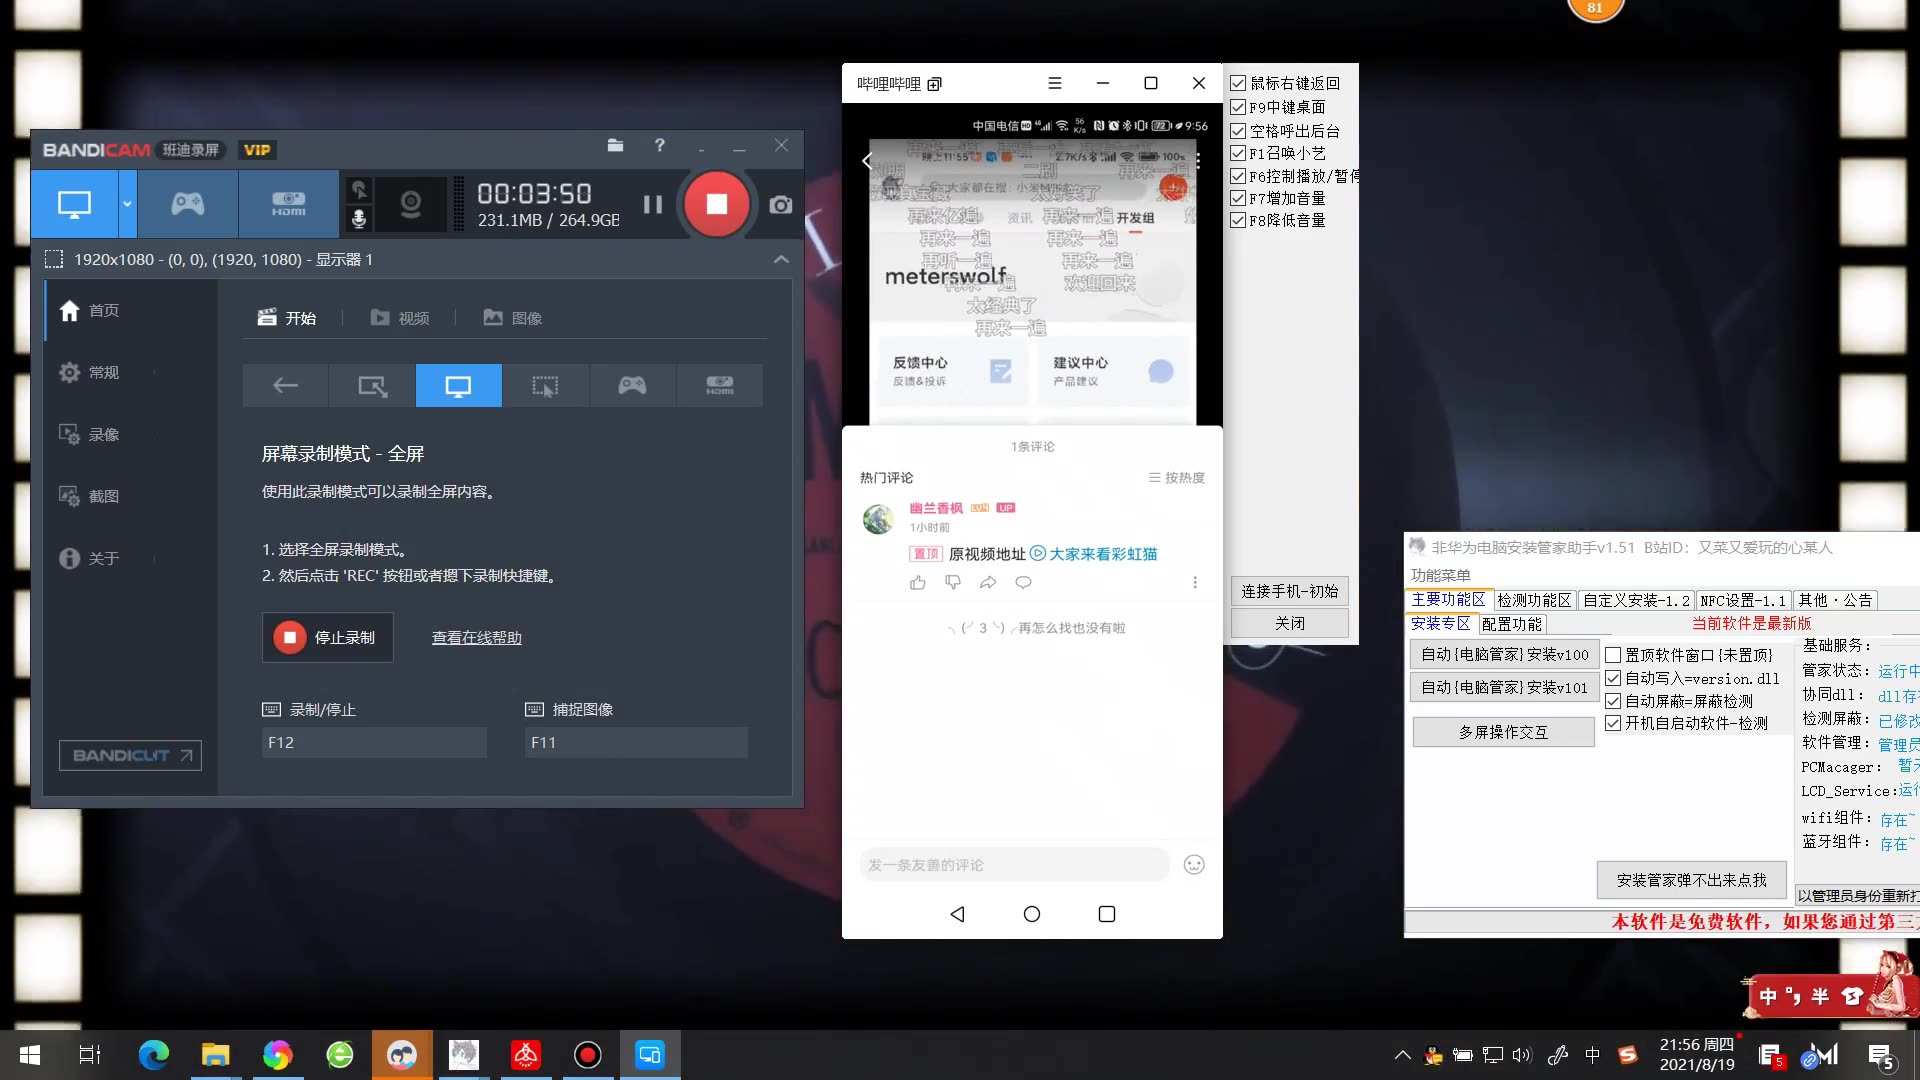Open Bandicam output folder icon
1920x1080 pixels.
(x=615, y=146)
